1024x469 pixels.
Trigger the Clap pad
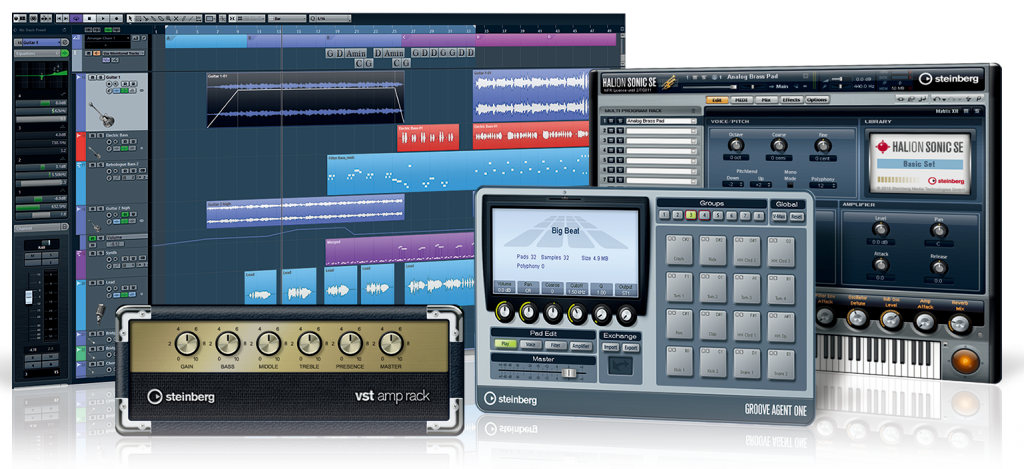[x=712, y=325]
